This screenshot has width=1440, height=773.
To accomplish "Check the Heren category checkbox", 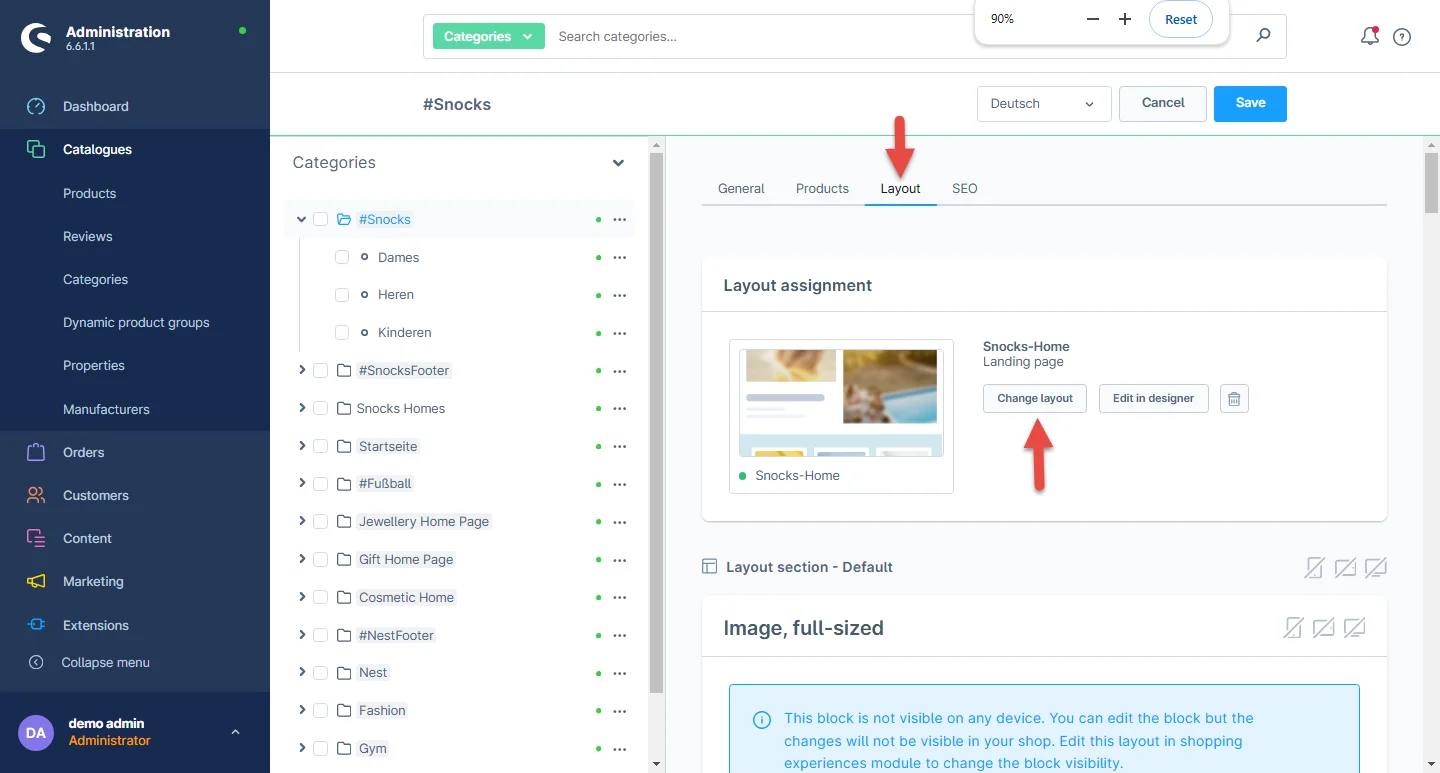I will click(342, 295).
